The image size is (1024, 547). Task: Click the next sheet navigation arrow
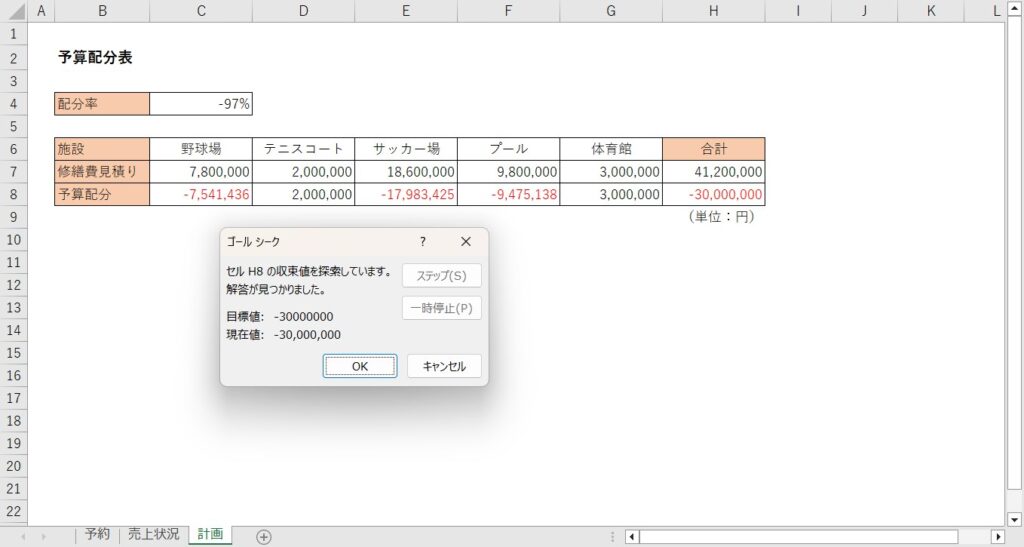pyautogui.click(x=43, y=537)
